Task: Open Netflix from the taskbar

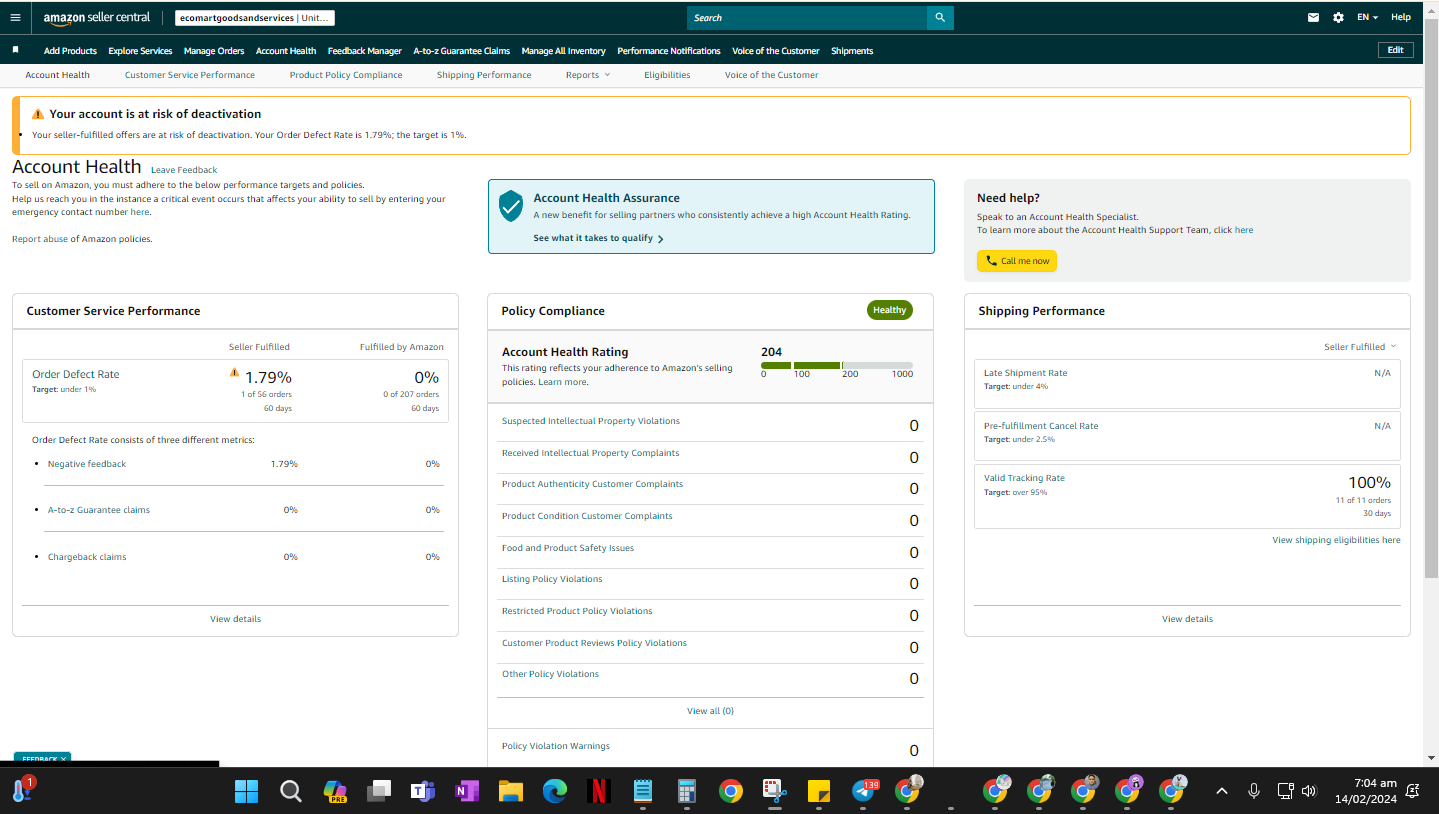Action: 599,792
